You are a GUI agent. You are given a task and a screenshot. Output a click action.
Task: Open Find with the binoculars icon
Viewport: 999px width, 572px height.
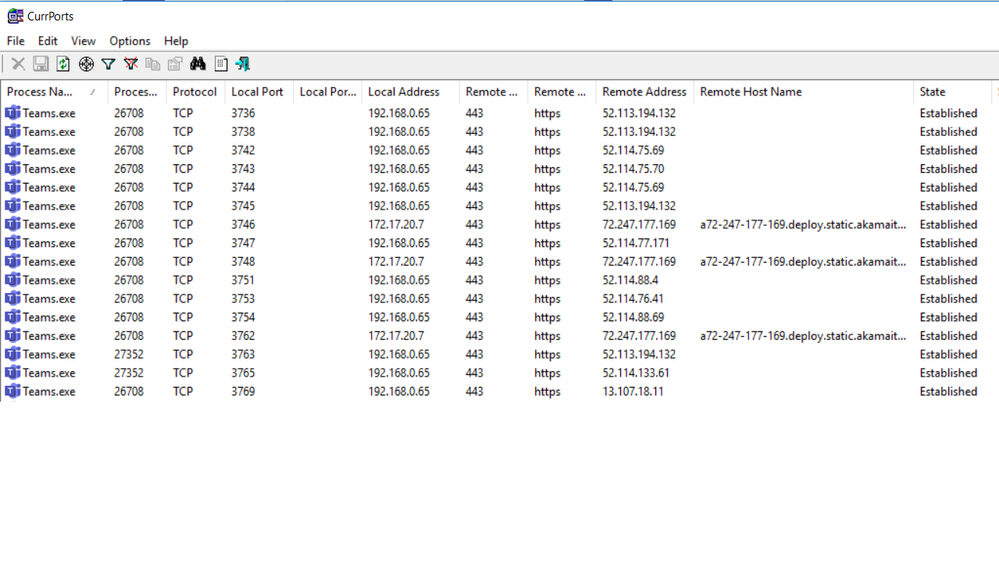click(198, 64)
